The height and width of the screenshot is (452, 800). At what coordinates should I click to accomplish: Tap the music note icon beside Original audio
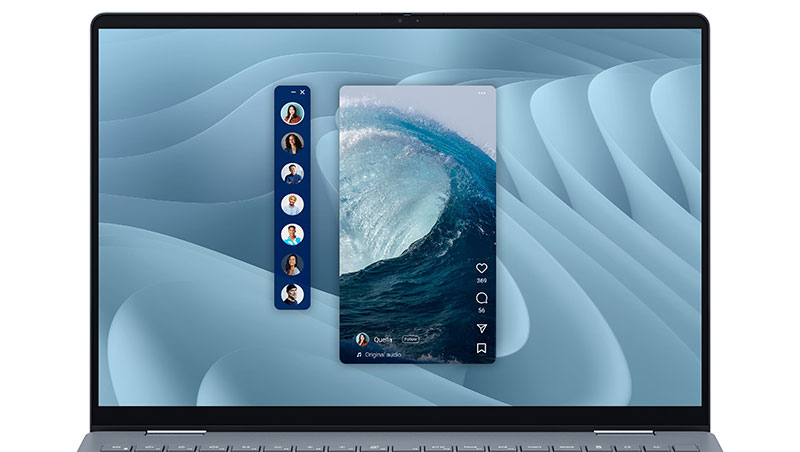click(358, 354)
